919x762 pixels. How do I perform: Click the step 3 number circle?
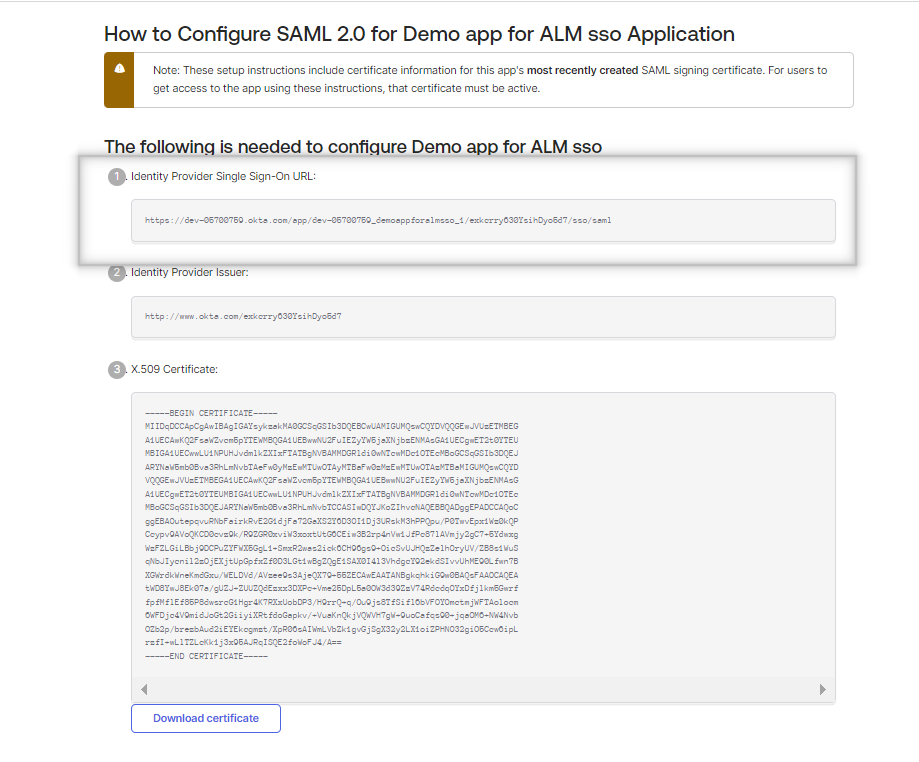pyautogui.click(x=117, y=370)
